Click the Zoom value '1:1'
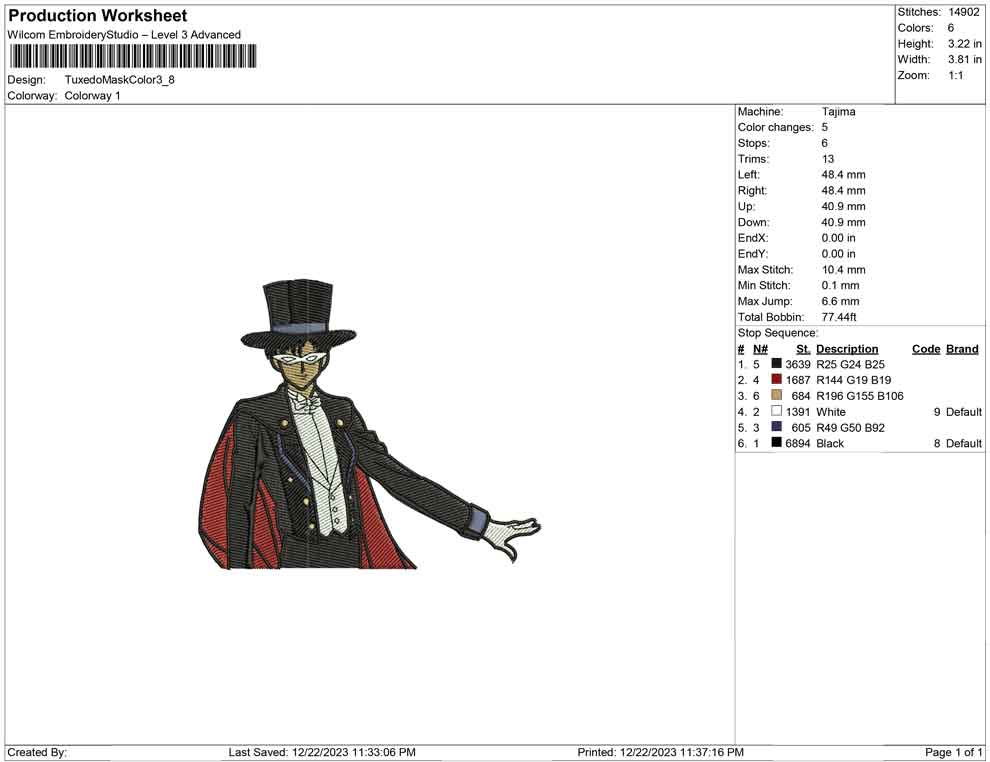This screenshot has height=762, width=990. [956, 75]
